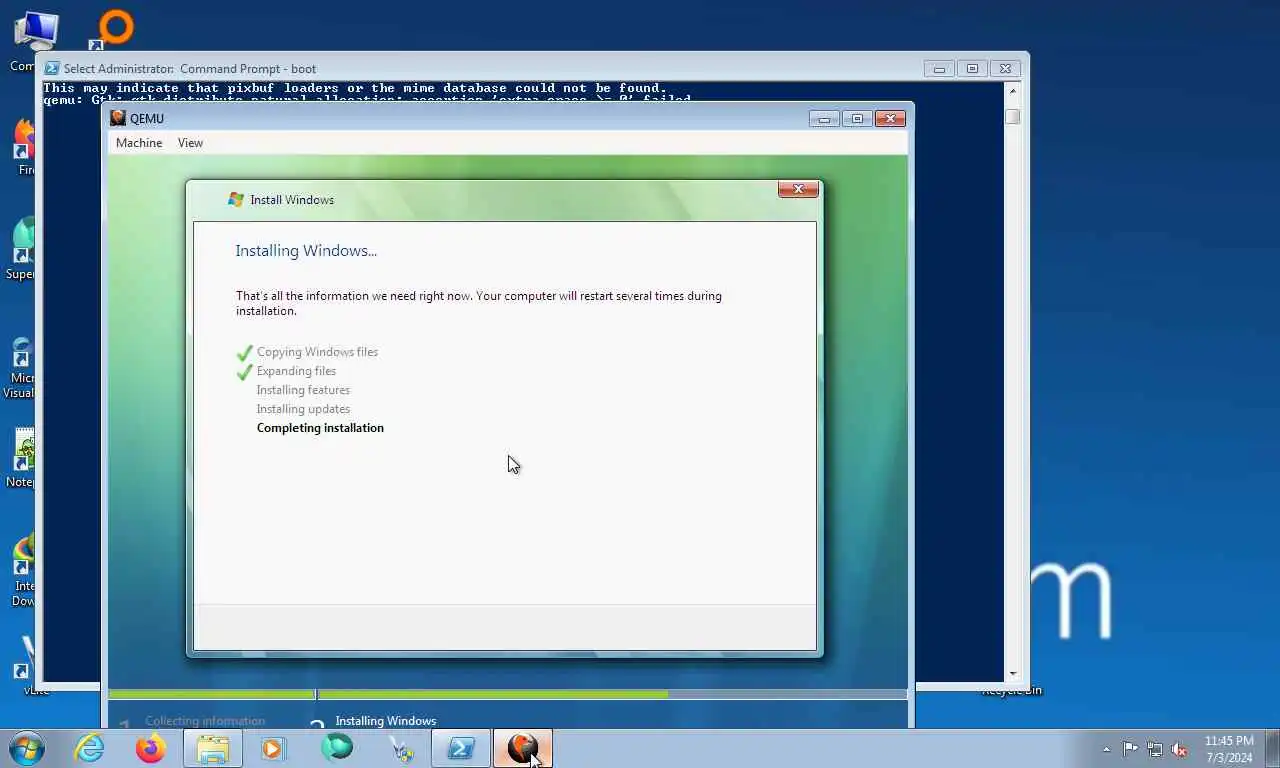Click the 'Installing Windows...' heading
The image size is (1280, 768).
[x=306, y=251]
